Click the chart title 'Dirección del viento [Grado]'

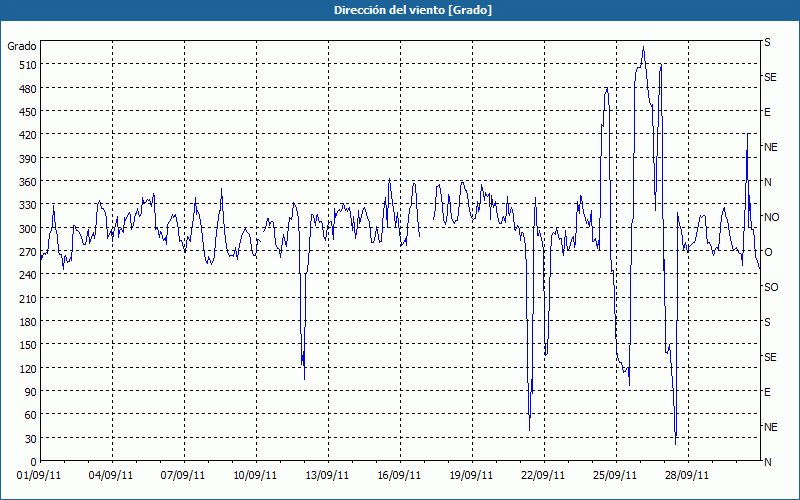[412, 10]
